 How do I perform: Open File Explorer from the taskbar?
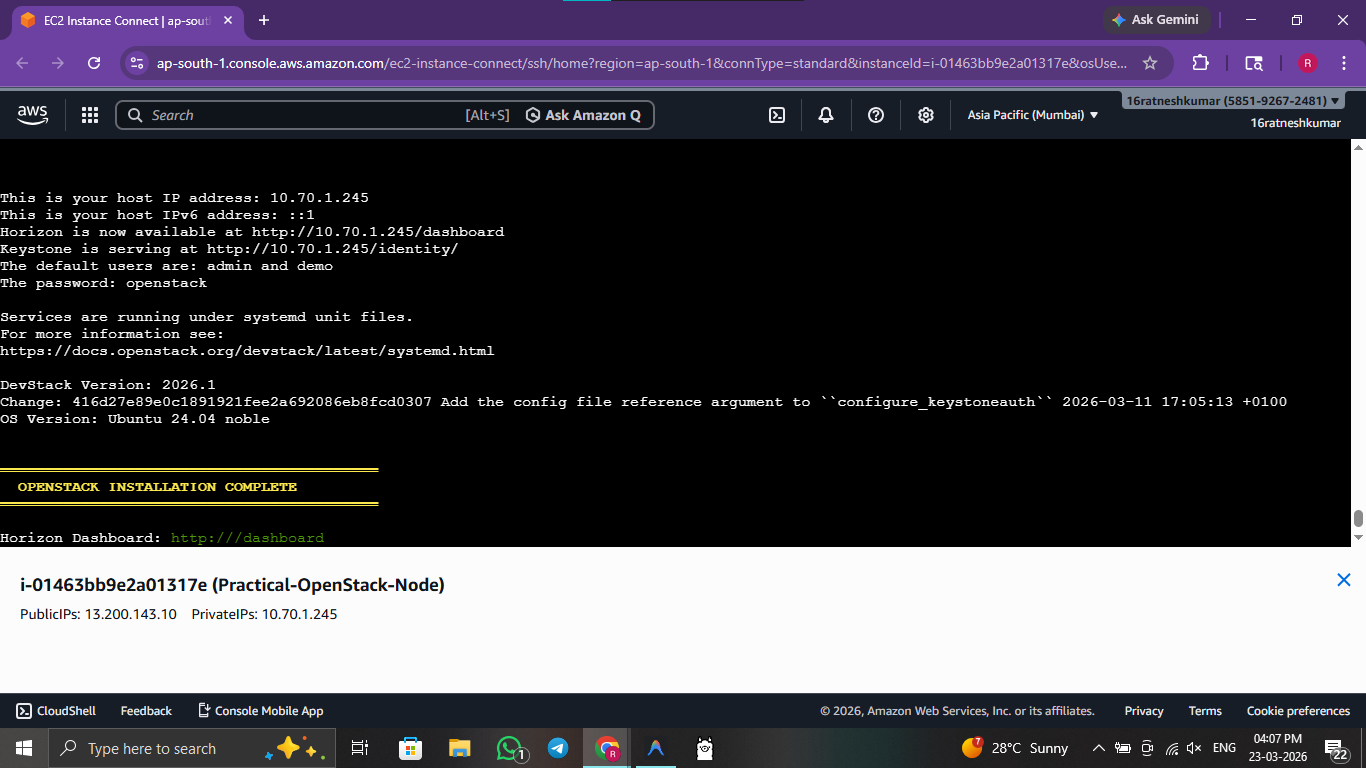click(459, 748)
